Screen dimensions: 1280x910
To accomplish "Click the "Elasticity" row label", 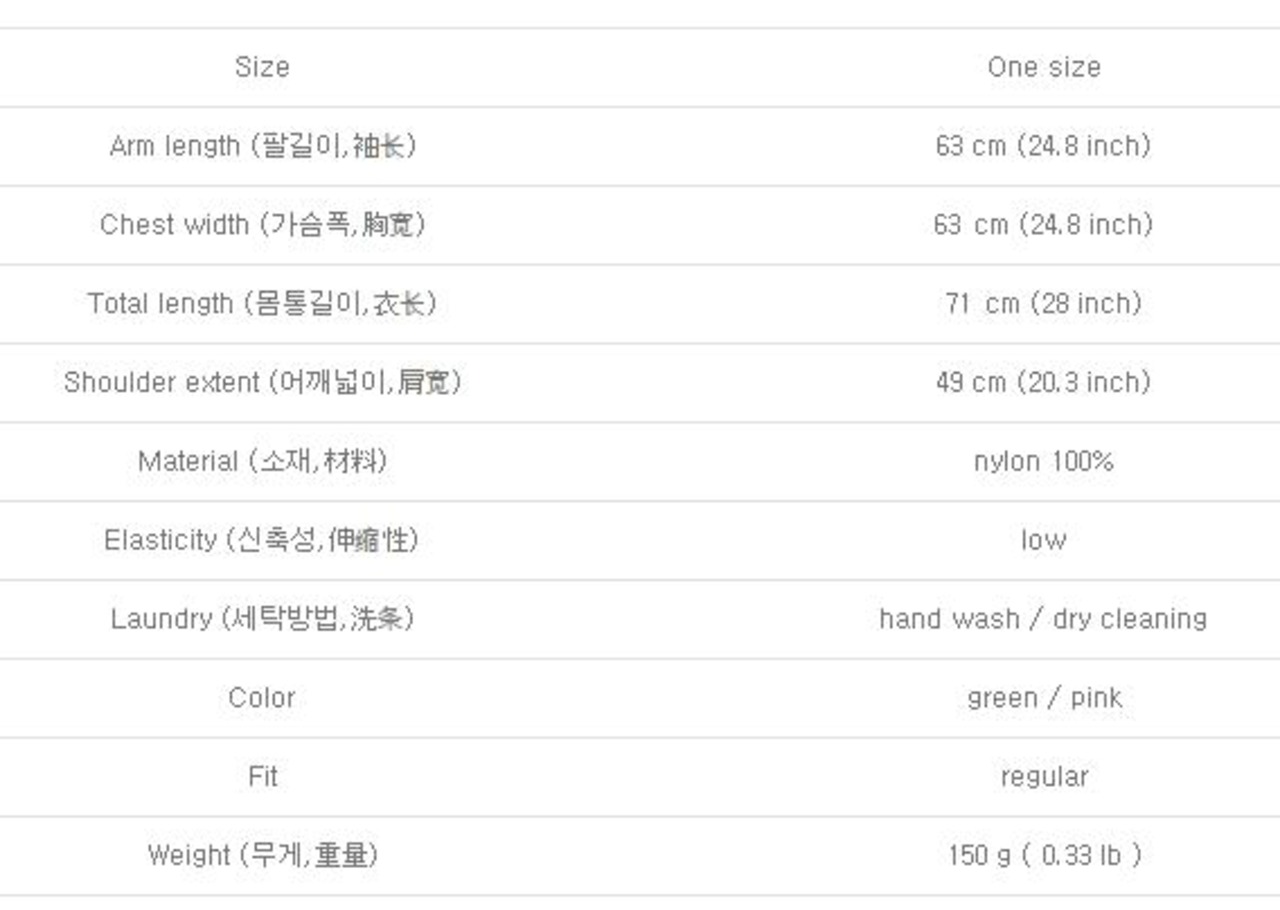I will [x=262, y=540].
